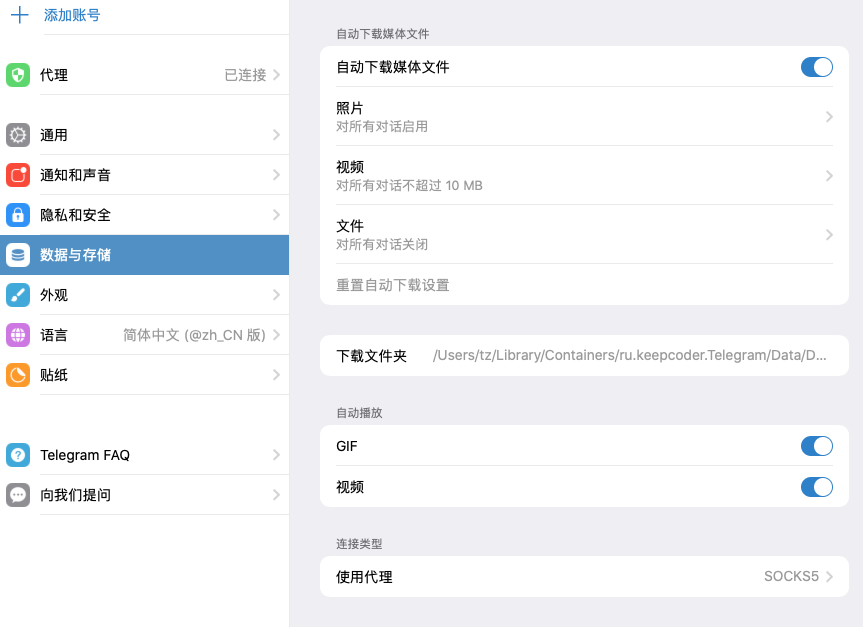This screenshot has height=627, width=863.
Task: Expand the 外观 row chevron
Action: tap(276, 295)
